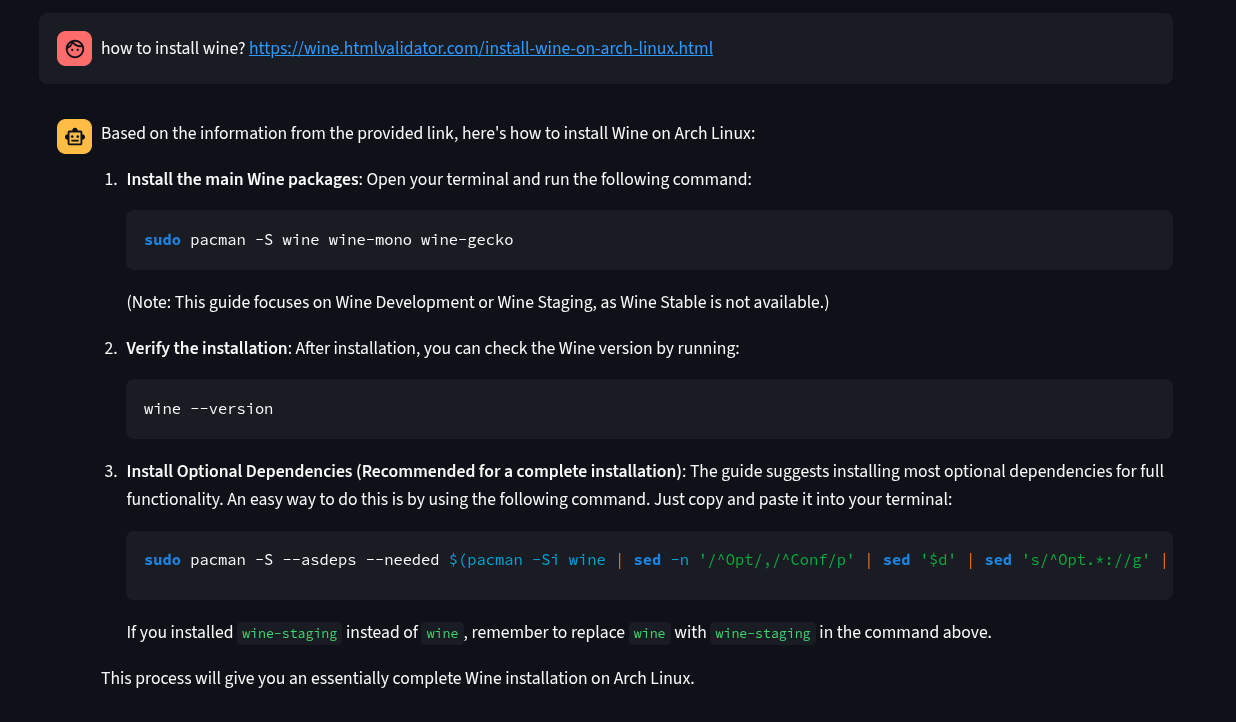1236x722 pixels.
Task: Click the last inline "wine-staging" code tag
Action: [x=762, y=633]
